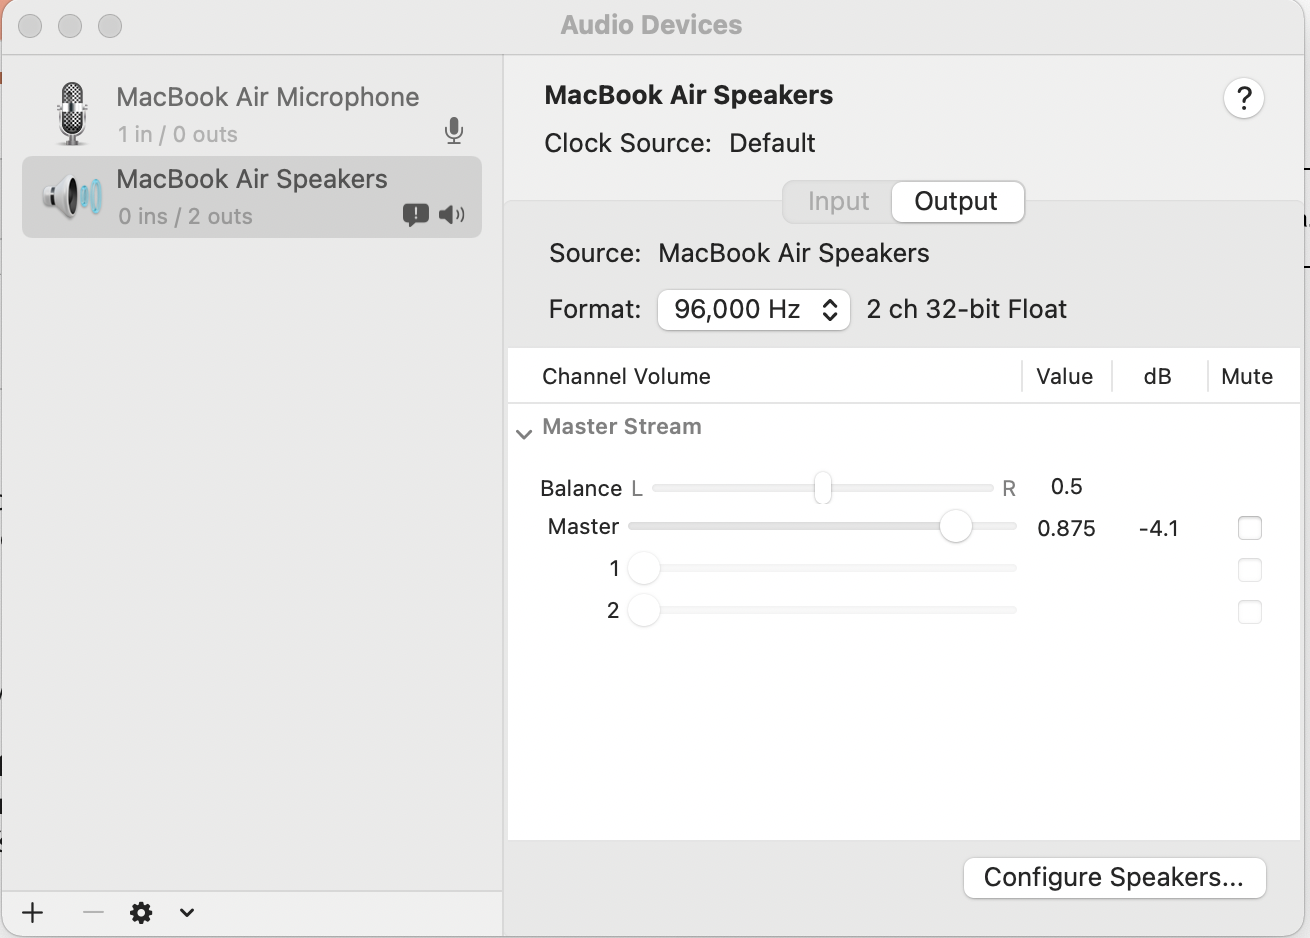Screen dimensions: 1310x938
Task: Open the help question mark button
Action: tap(1244, 98)
